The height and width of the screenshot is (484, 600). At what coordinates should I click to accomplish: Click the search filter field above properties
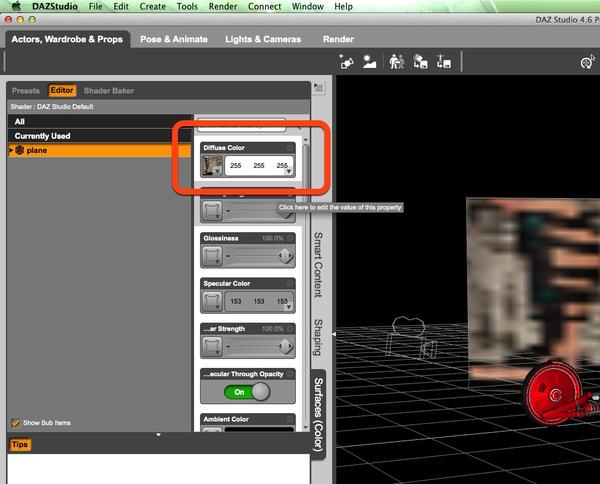pos(241,125)
